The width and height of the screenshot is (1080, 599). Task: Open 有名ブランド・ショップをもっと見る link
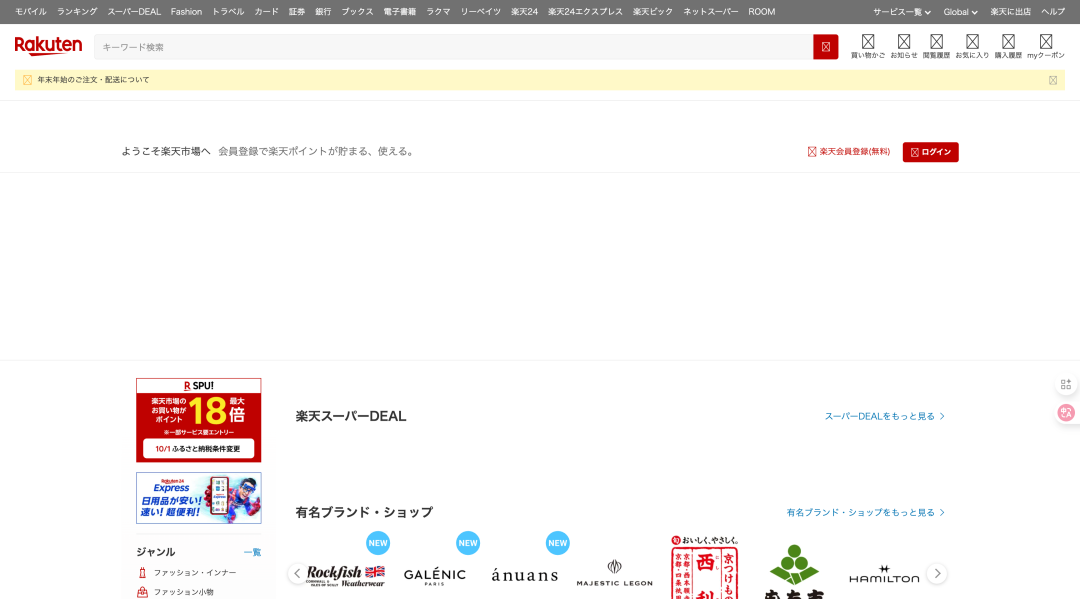point(866,513)
